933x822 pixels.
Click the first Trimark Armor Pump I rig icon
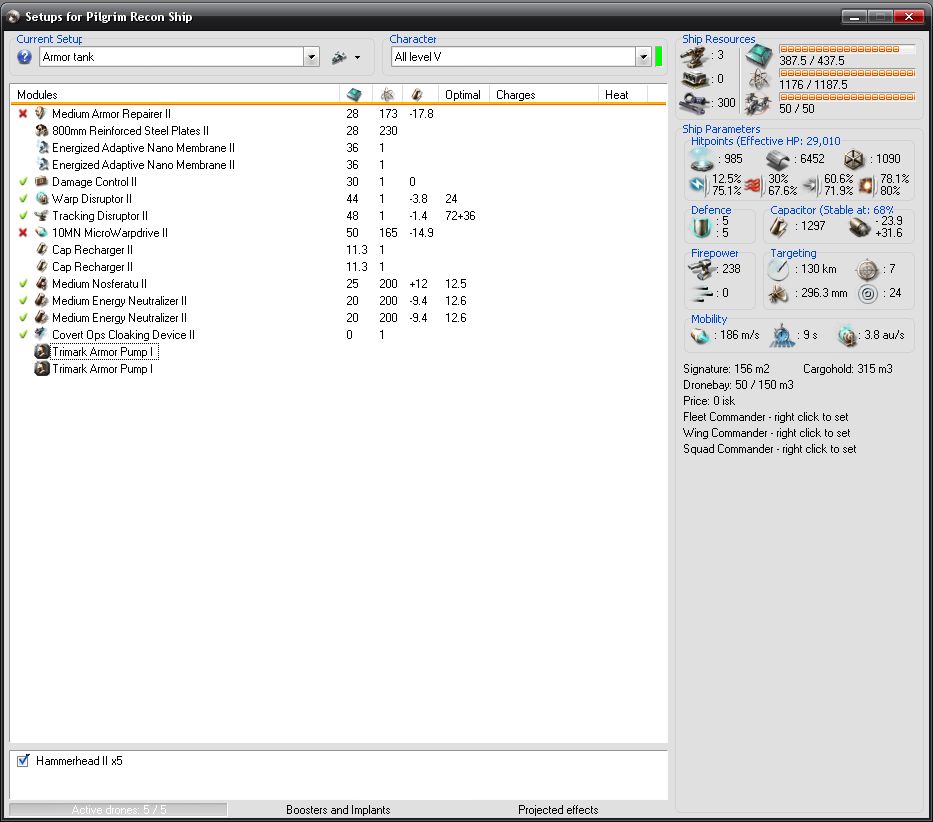click(42, 352)
